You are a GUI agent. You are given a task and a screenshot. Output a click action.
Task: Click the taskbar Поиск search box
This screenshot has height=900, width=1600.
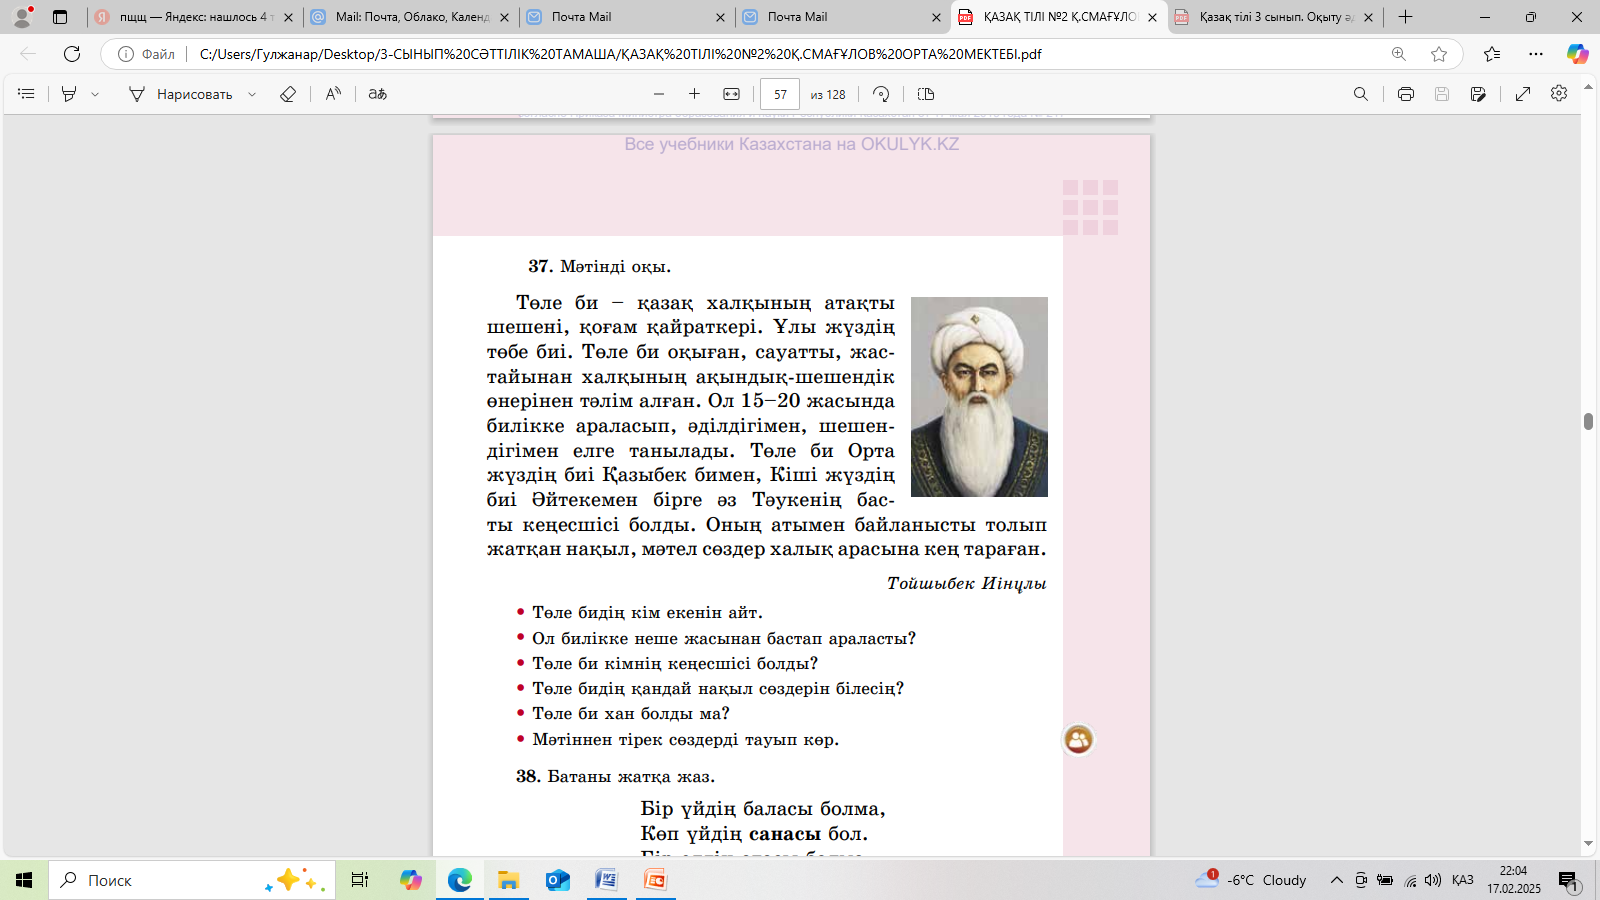tap(192, 880)
